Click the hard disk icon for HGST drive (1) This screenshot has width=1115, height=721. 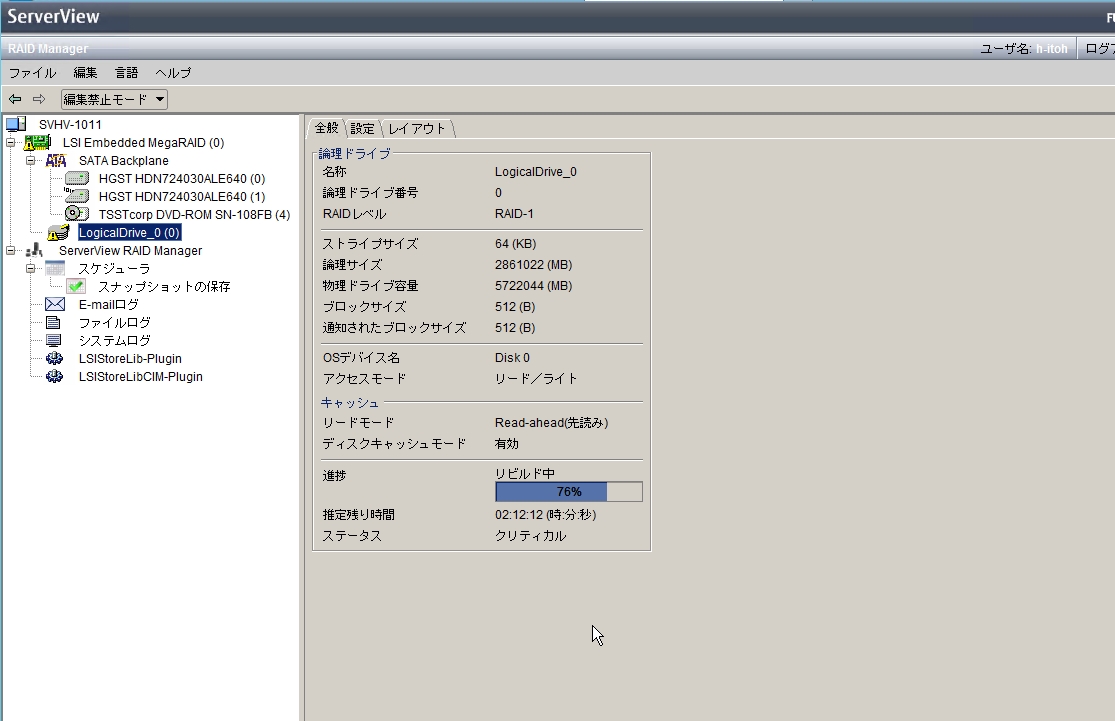click(77, 196)
